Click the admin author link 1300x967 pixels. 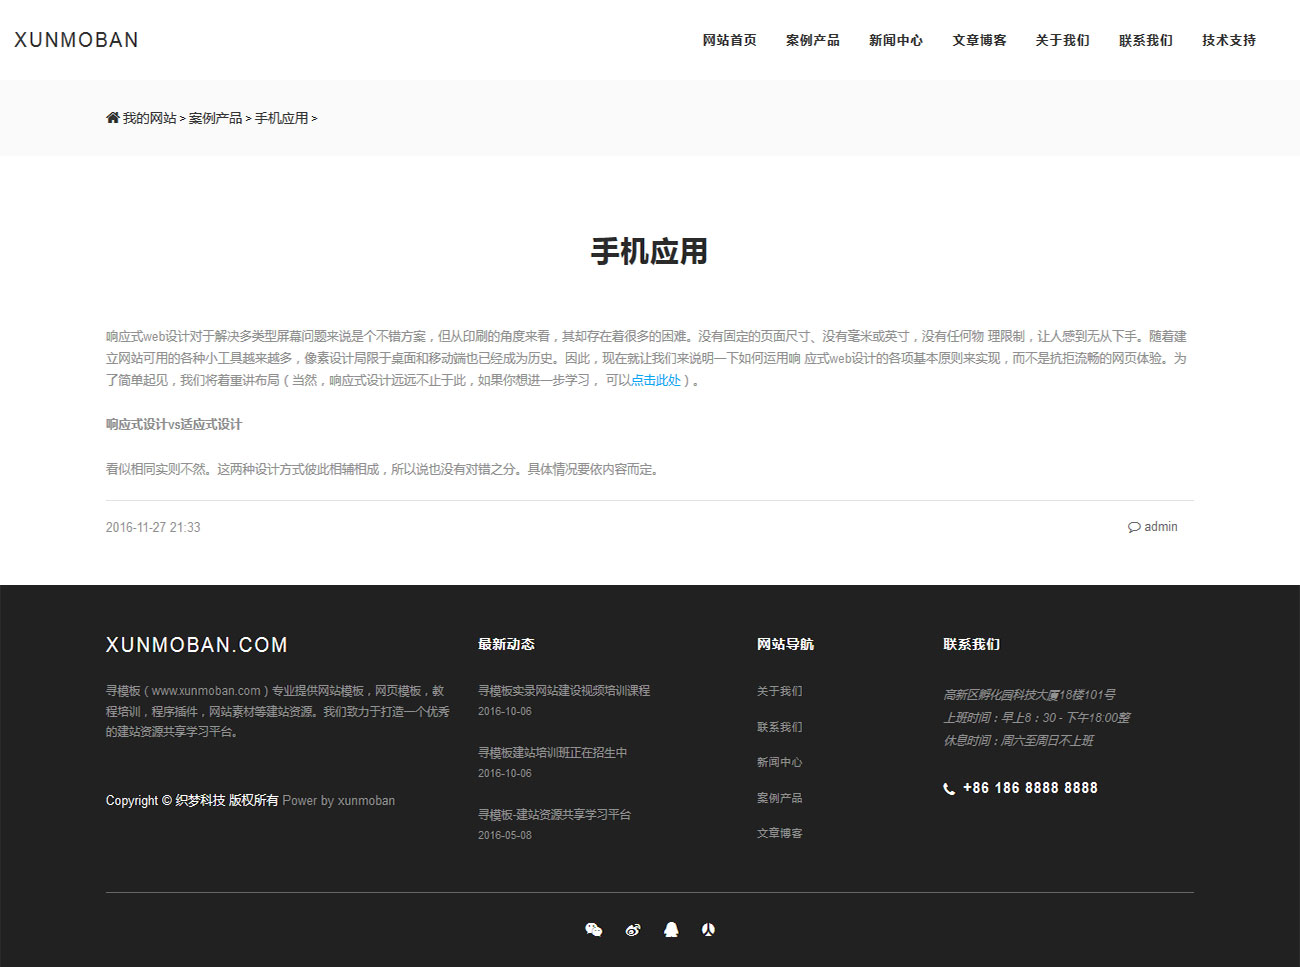point(1160,527)
